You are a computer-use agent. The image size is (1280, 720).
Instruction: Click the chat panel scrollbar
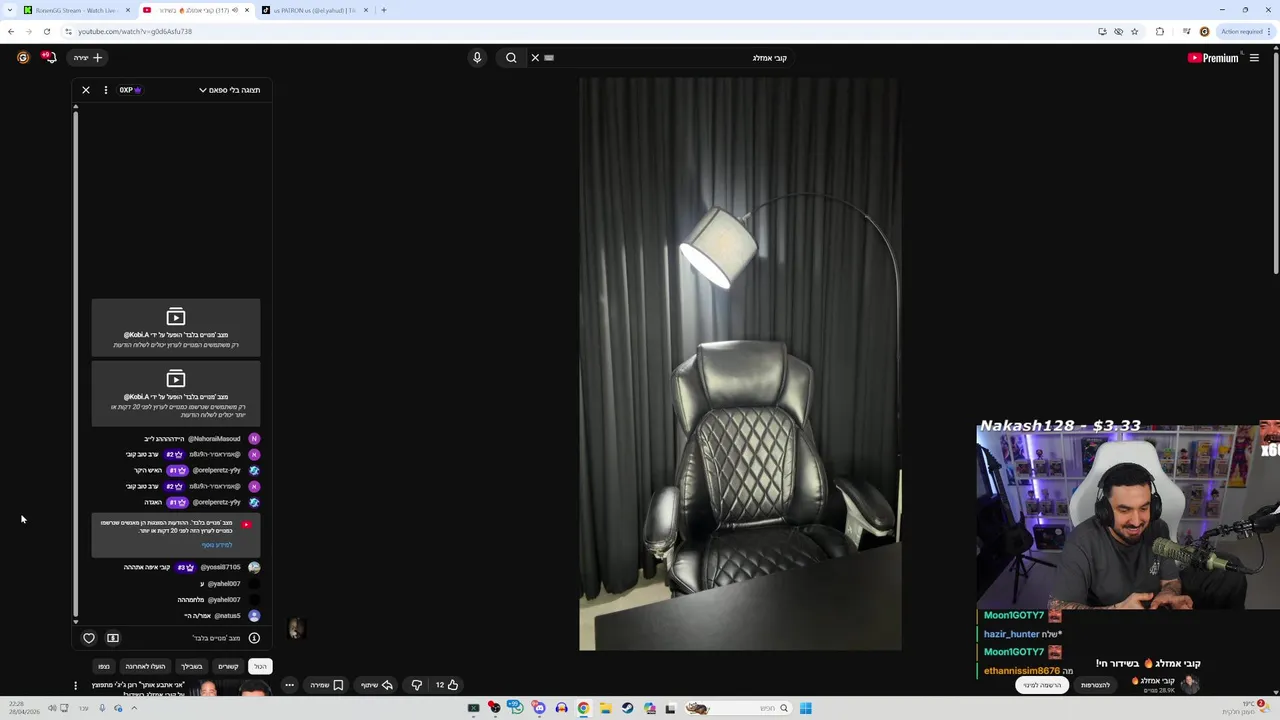[75, 364]
